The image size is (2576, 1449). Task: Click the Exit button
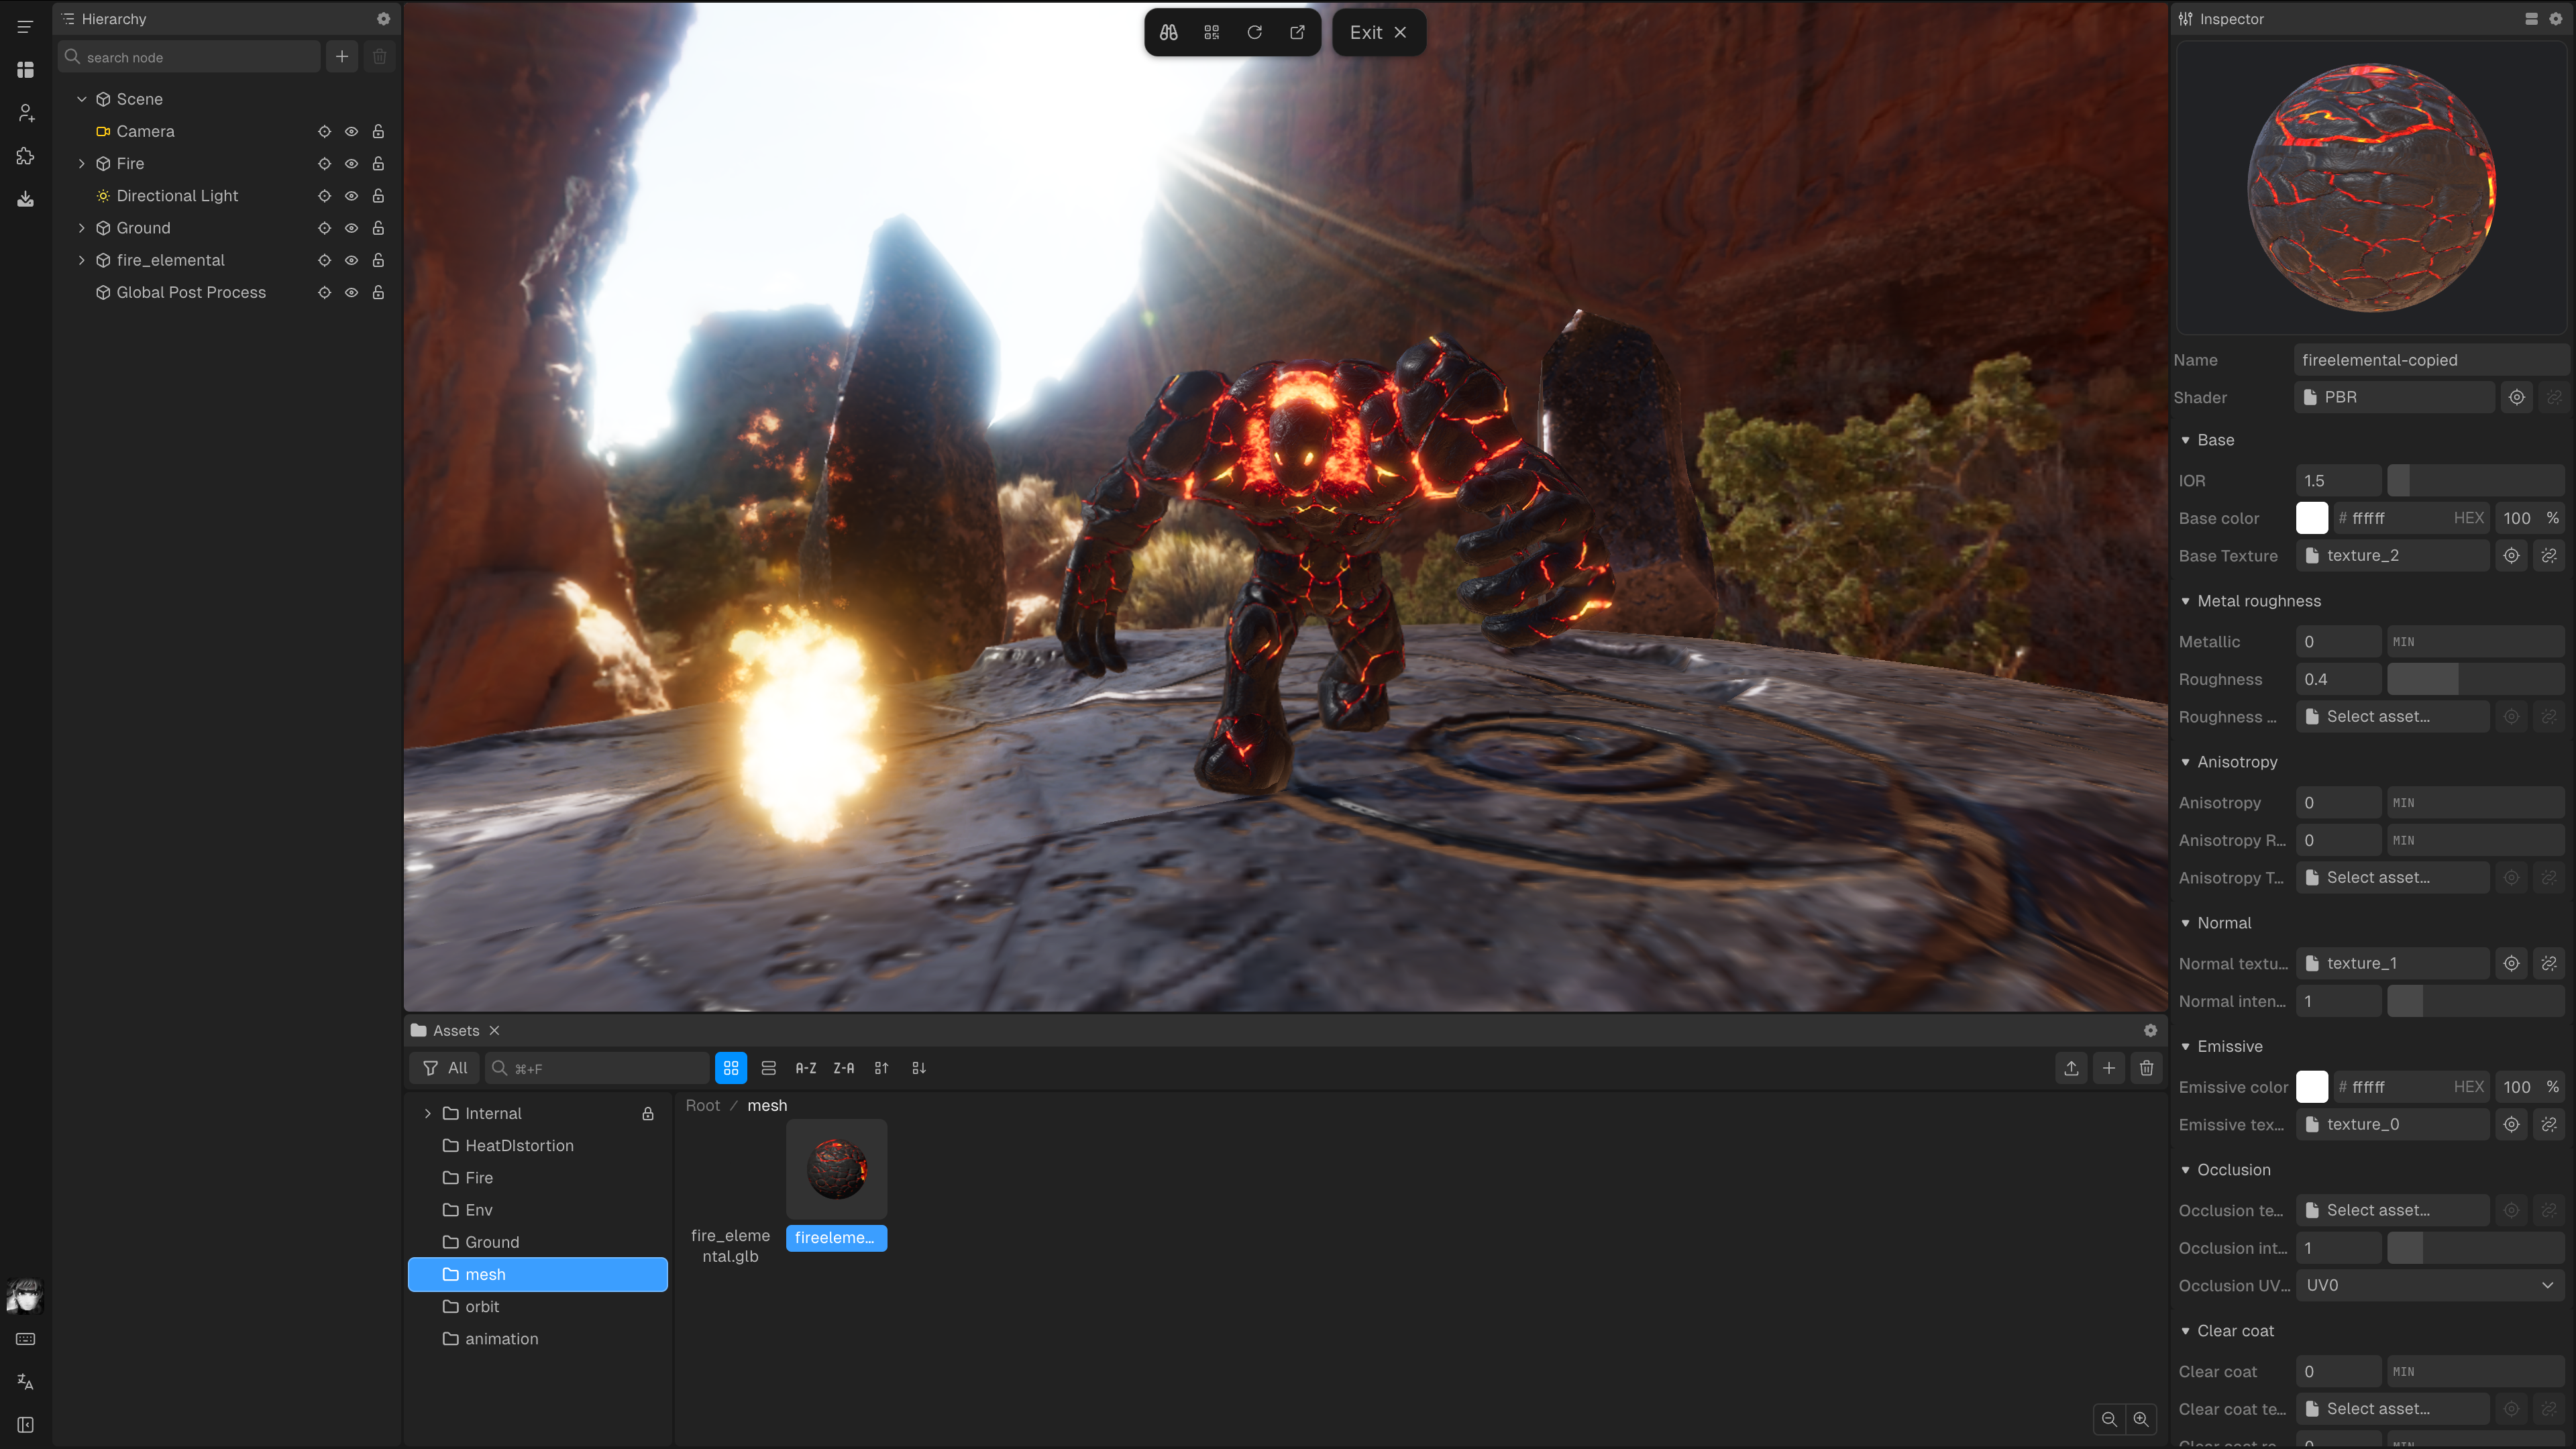tap(1378, 32)
